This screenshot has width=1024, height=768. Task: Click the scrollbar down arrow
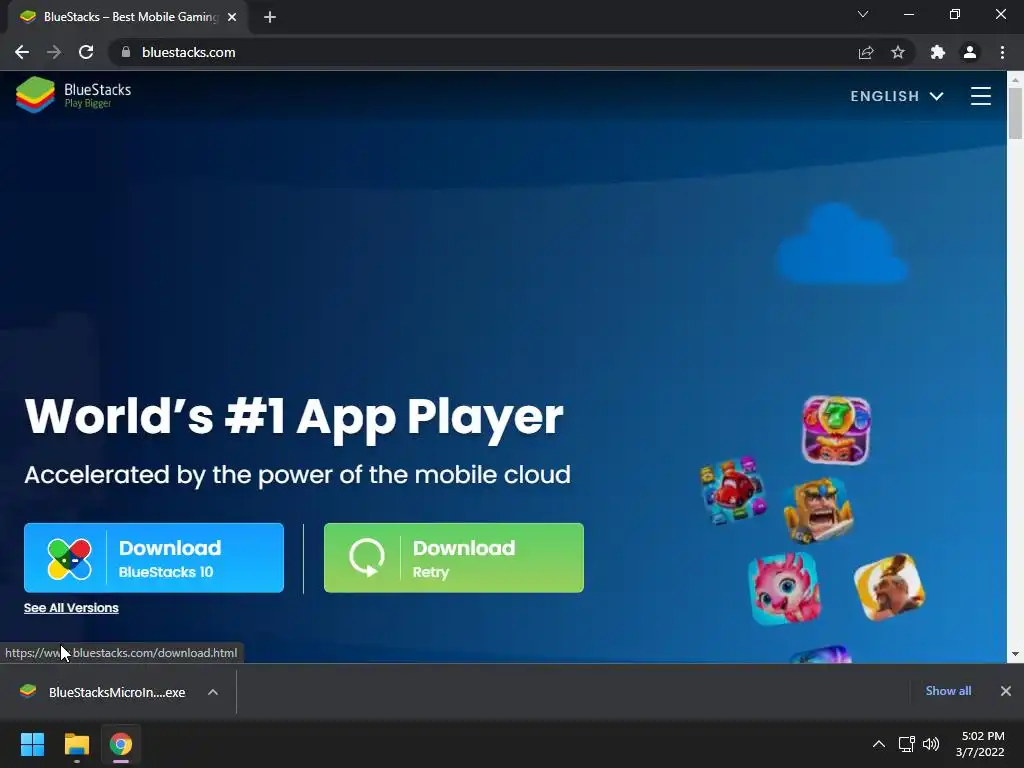click(x=1015, y=654)
